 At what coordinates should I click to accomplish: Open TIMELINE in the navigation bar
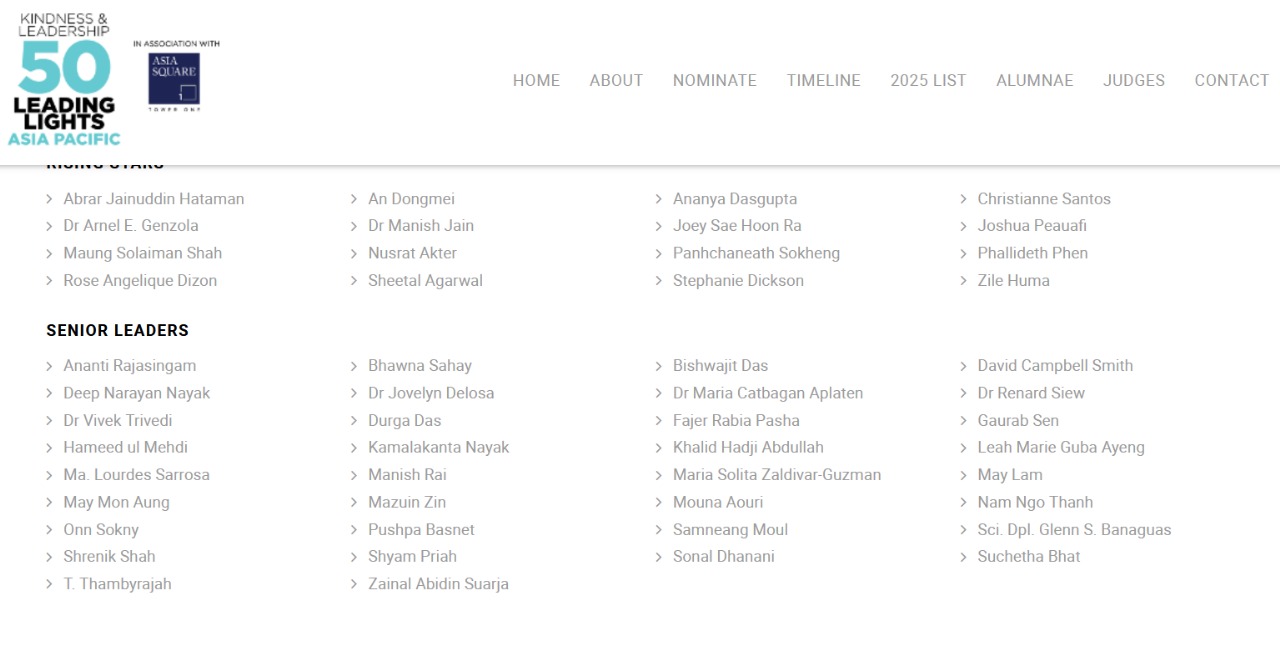(x=823, y=81)
